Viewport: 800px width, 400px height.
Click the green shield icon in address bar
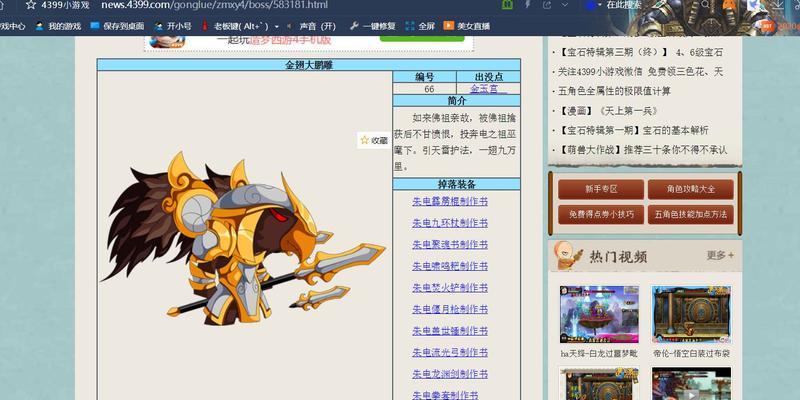point(507,5)
